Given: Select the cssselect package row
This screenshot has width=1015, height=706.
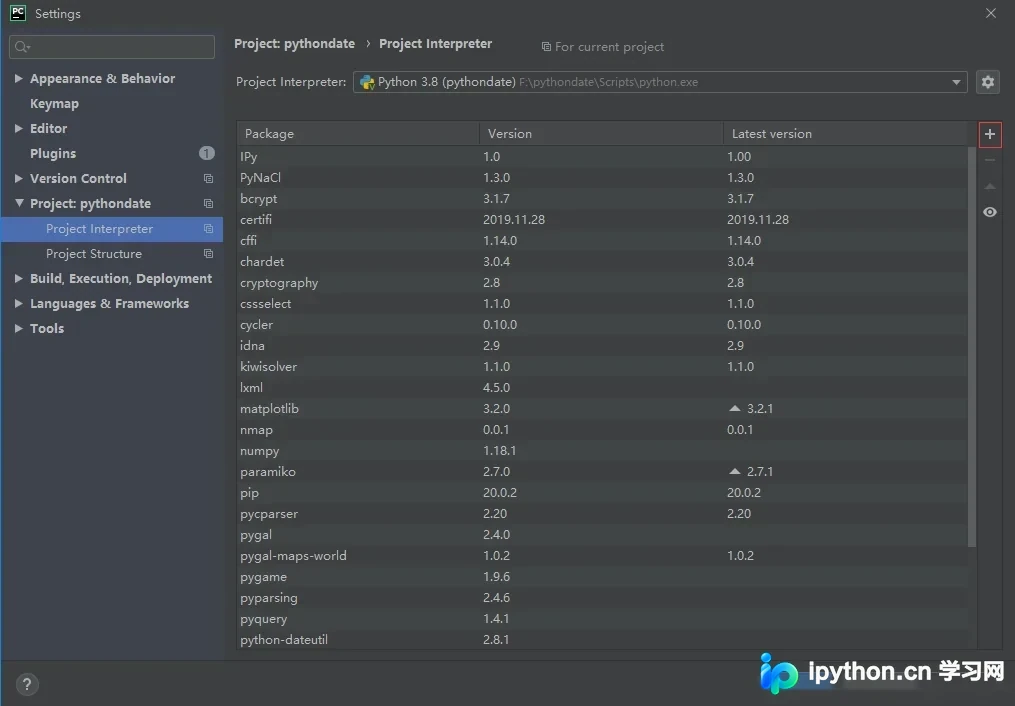Looking at the screenshot, I should click(x=602, y=303).
